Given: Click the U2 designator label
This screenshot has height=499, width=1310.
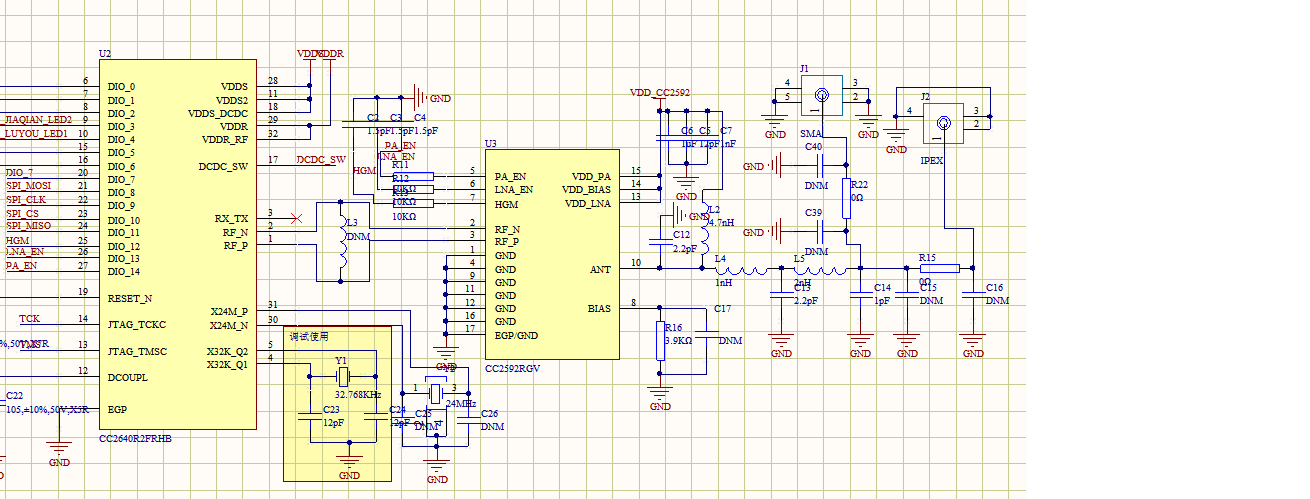Looking at the screenshot, I should click(x=105, y=53).
